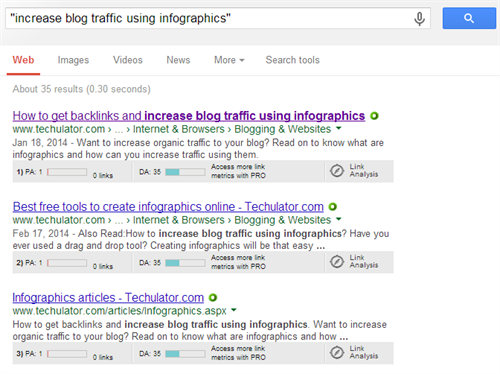The width and height of the screenshot is (500, 374).
Task: Open the News tab
Action: (x=178, y=60)
